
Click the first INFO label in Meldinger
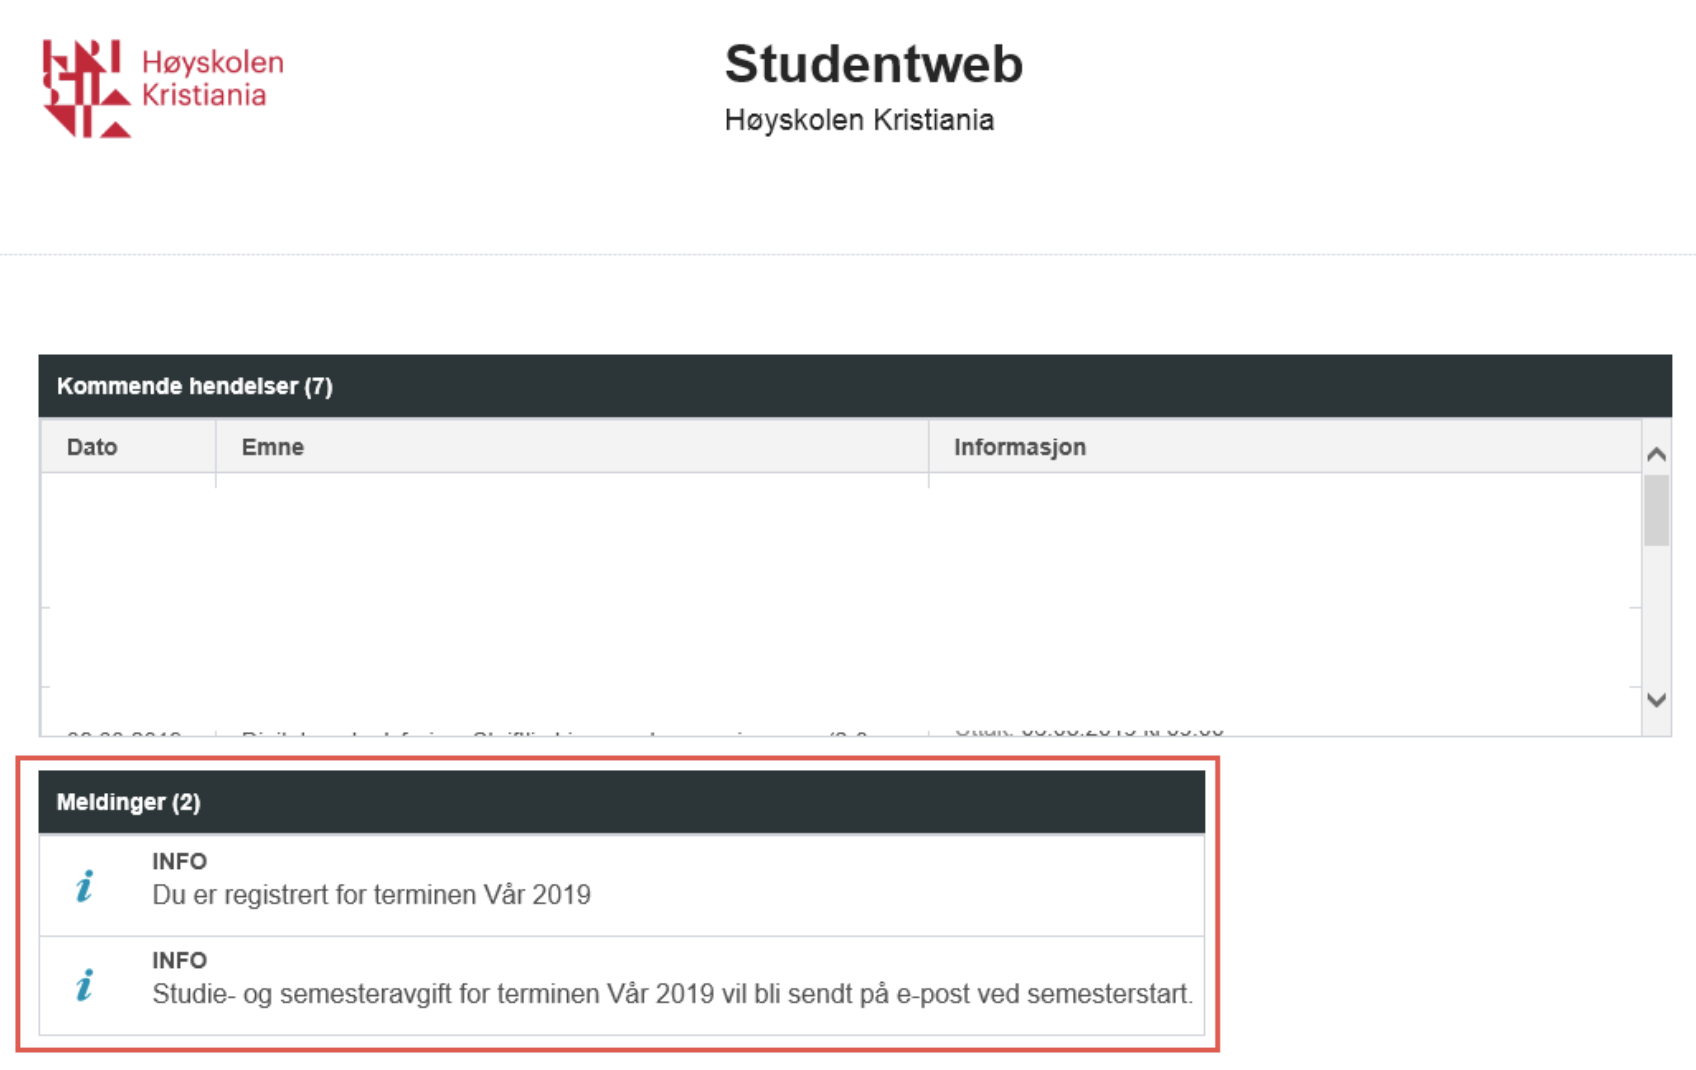point(180,861)
